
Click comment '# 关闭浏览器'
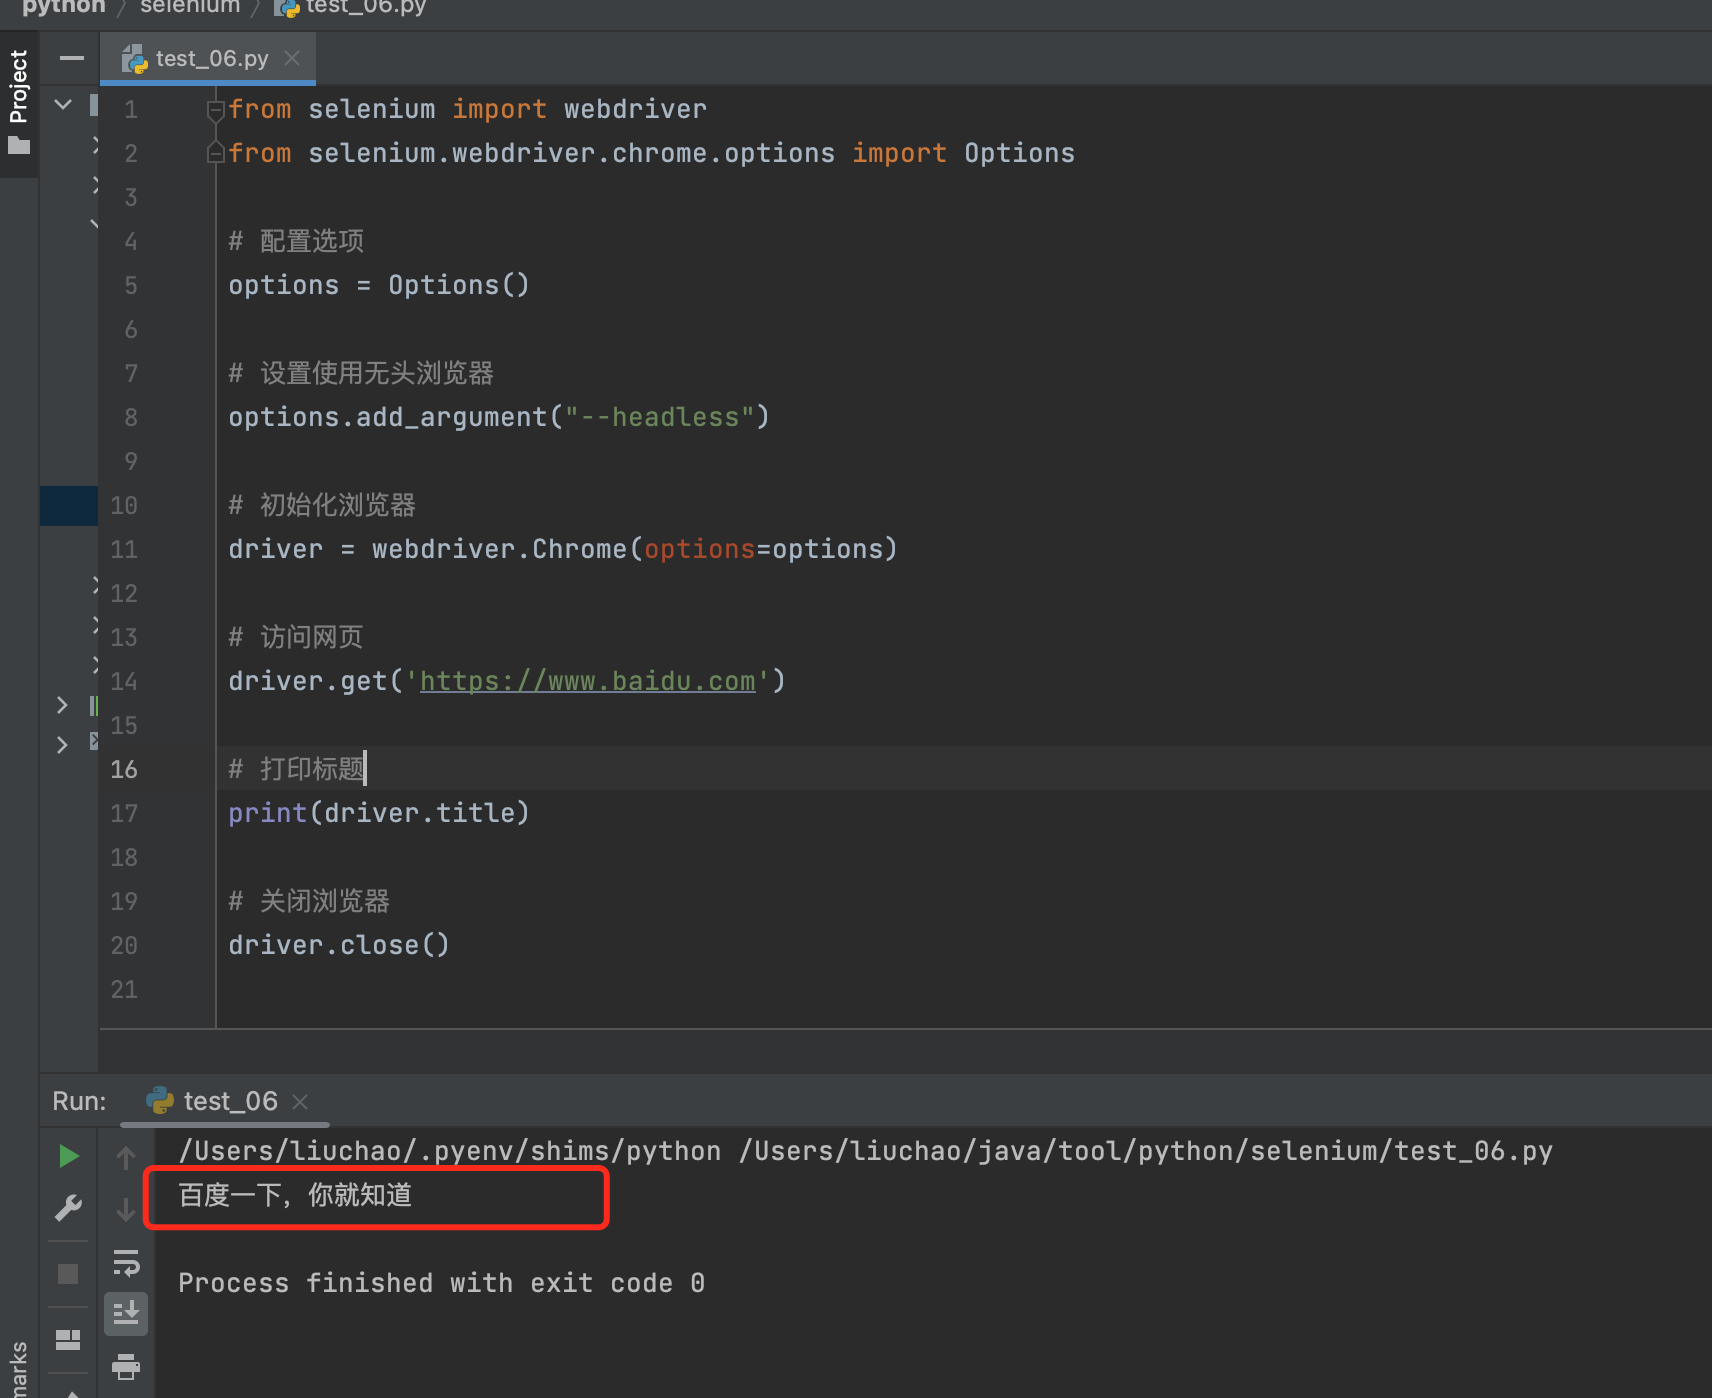click(309, 901)
